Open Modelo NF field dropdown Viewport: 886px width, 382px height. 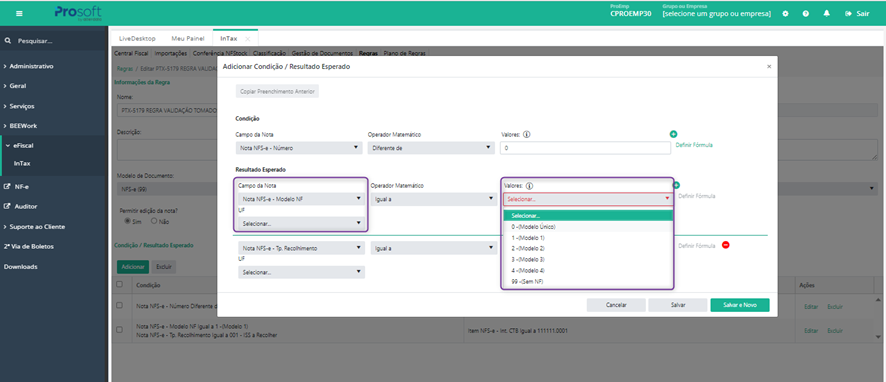click(x=301, y=199)
